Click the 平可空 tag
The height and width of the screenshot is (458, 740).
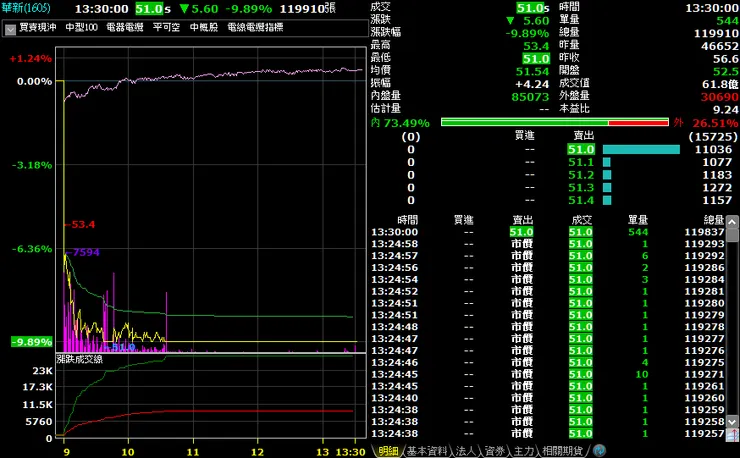(166, 27)
